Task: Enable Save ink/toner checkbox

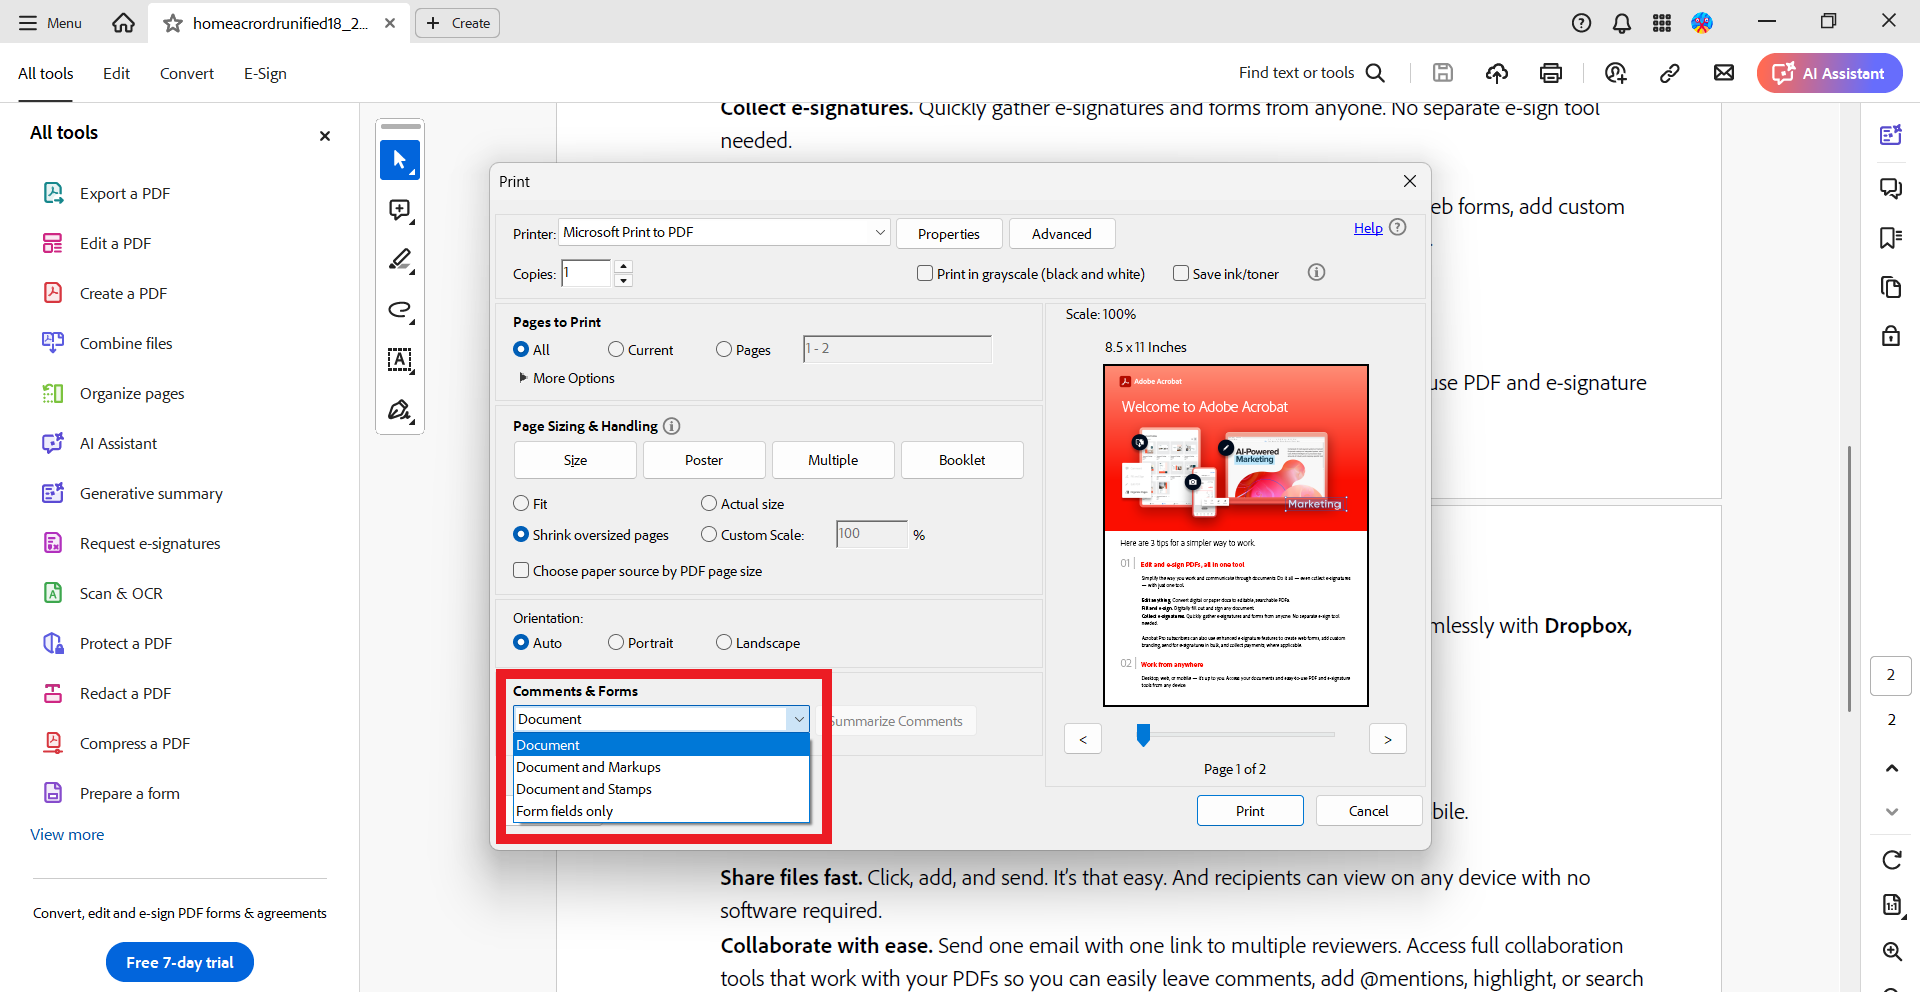Action: (1181, 273)
